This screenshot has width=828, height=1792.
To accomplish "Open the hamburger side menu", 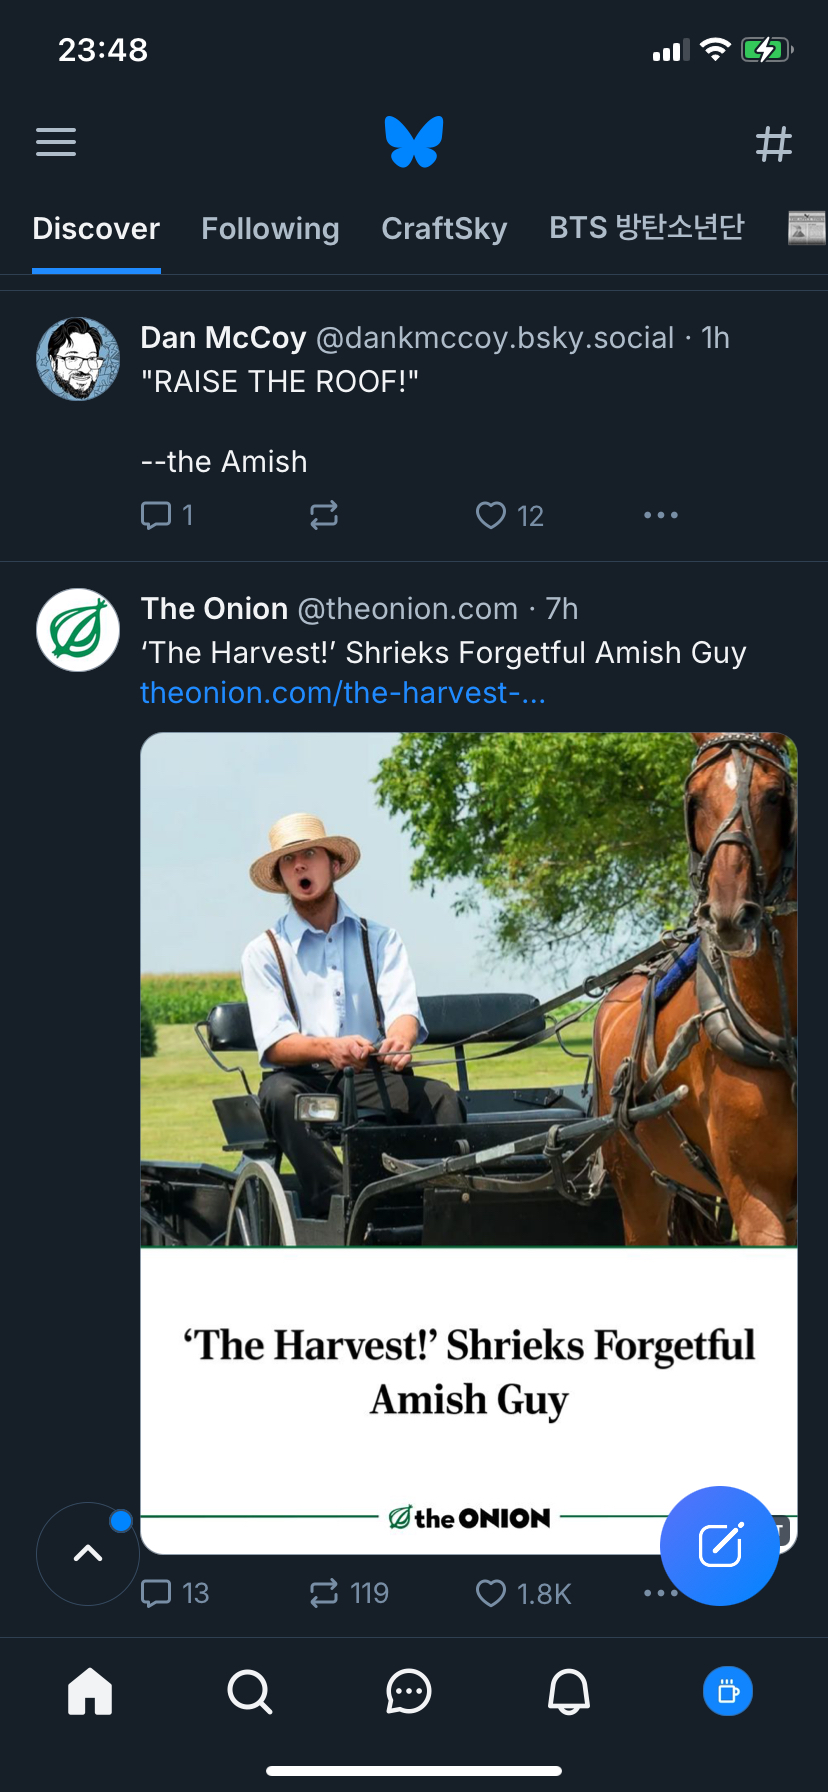I will pyautogui.click(x=56, y=142).
